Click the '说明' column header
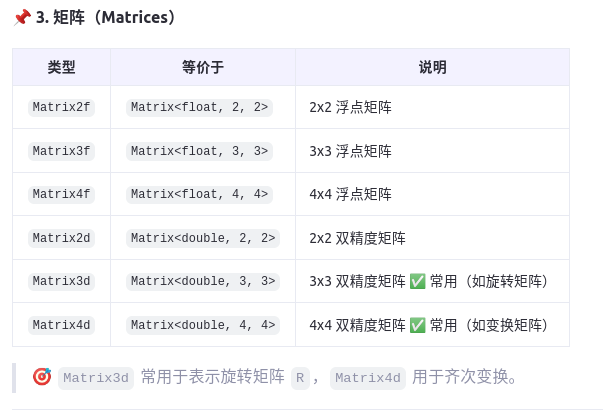603x412 pixels. (x=433, y=67)
